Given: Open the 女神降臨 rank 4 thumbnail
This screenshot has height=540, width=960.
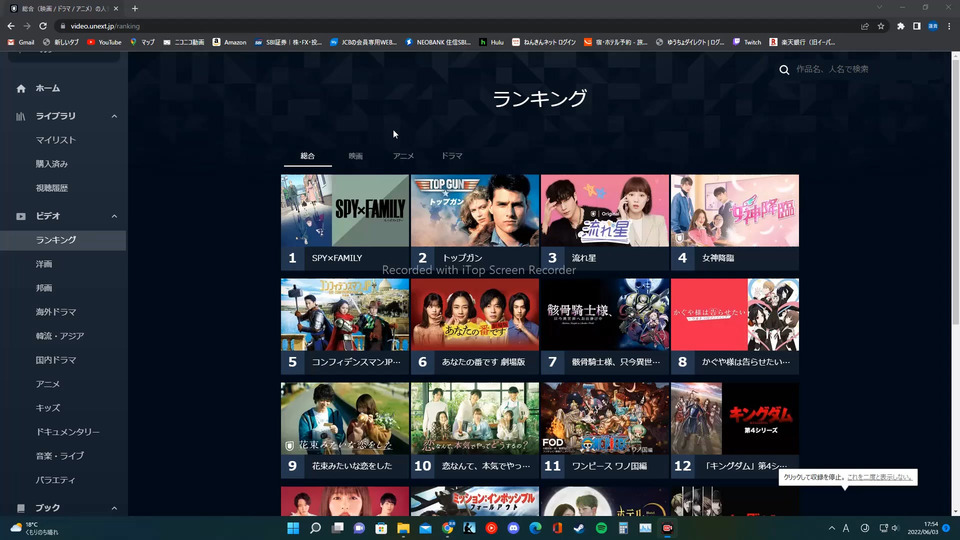Looking at the screenshot, I should click(x=735, y=211).
